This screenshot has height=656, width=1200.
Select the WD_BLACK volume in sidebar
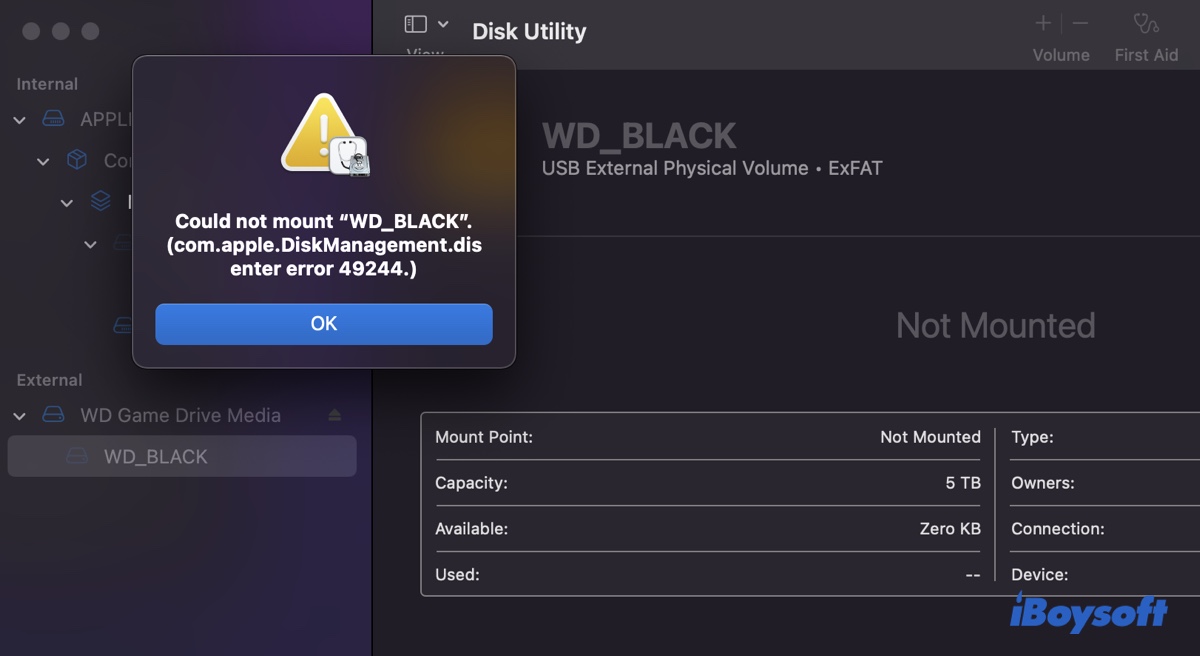point(156,456)
